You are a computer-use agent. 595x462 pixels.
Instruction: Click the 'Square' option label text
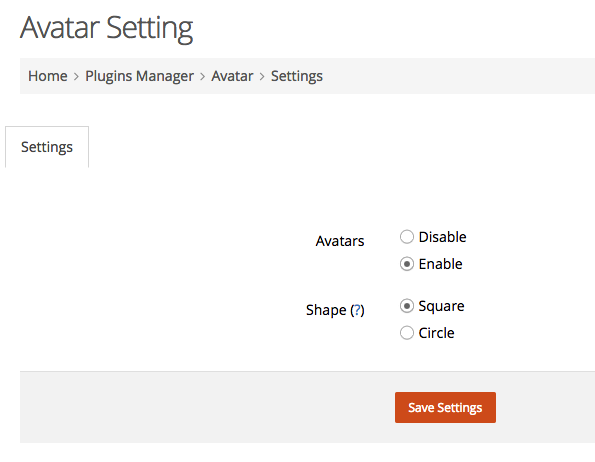pyautogui.click(x=441, y=306)
